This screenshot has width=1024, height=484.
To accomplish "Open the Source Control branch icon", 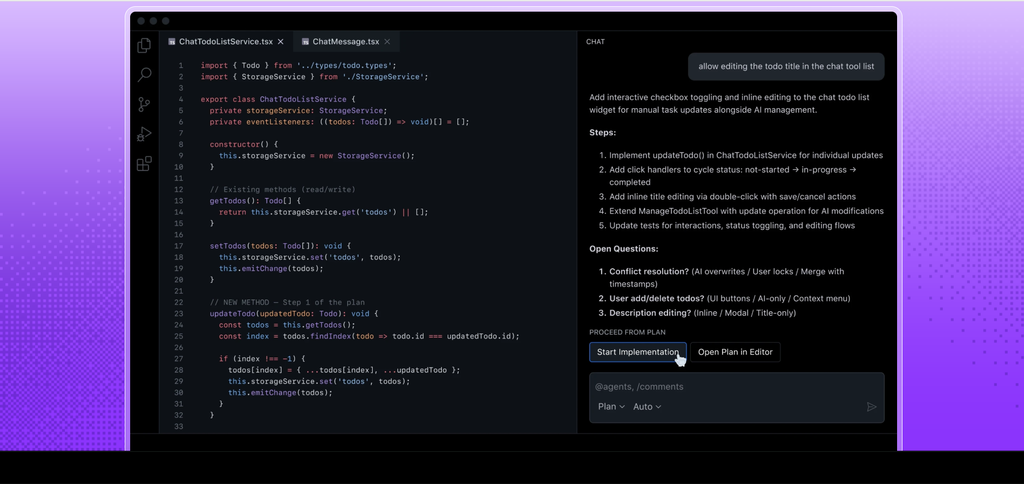I will (x=144, y=105).
